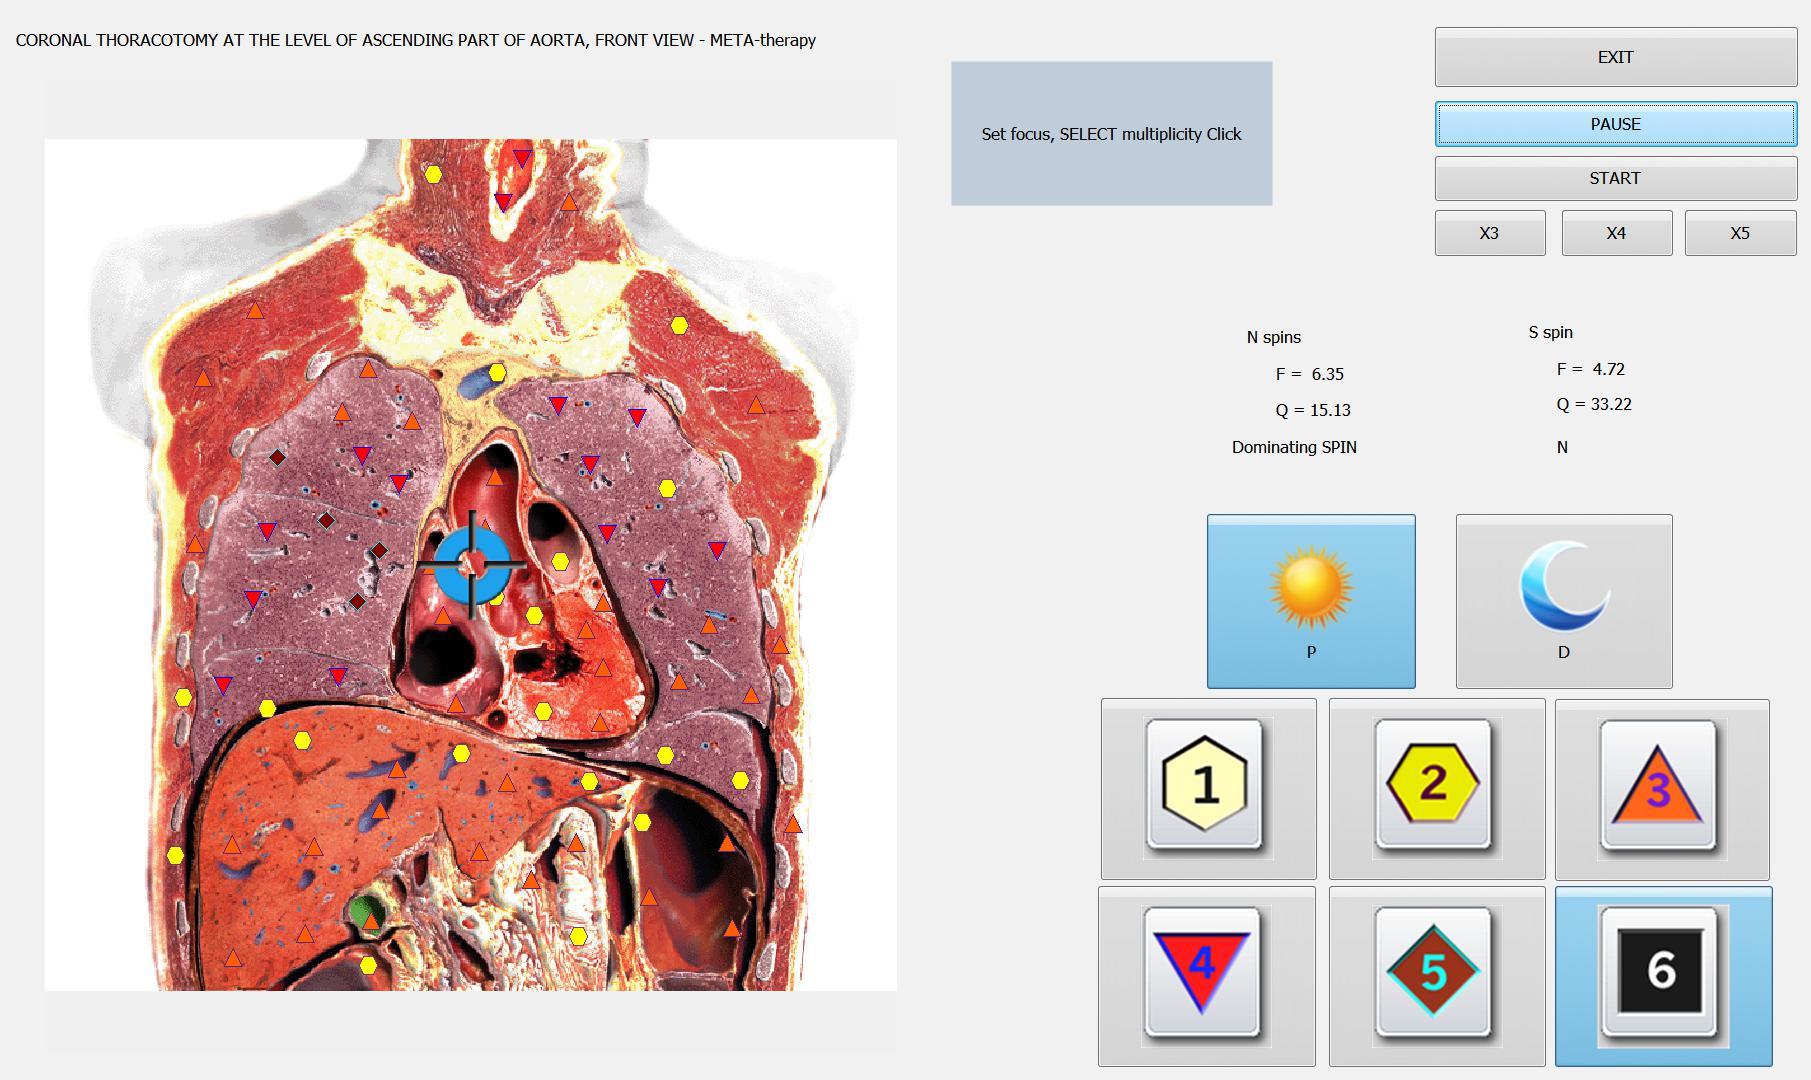Click the 'N spins' heading
This screenshot has height=1080, width=1811.
tap(1274, 337)
